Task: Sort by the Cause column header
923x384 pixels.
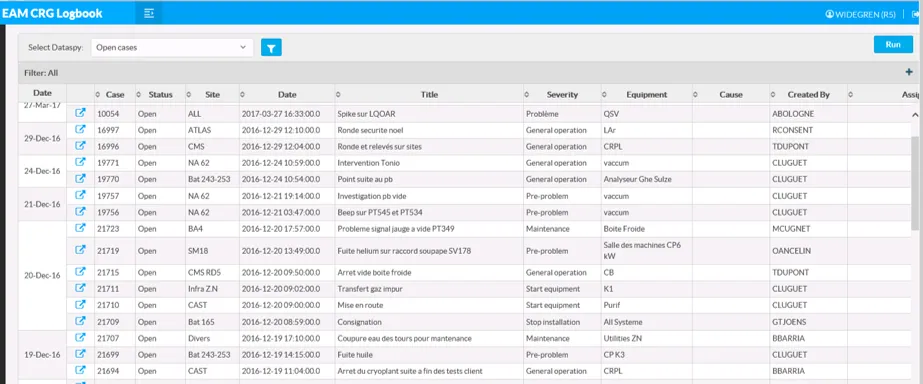Action: point(731,94)
